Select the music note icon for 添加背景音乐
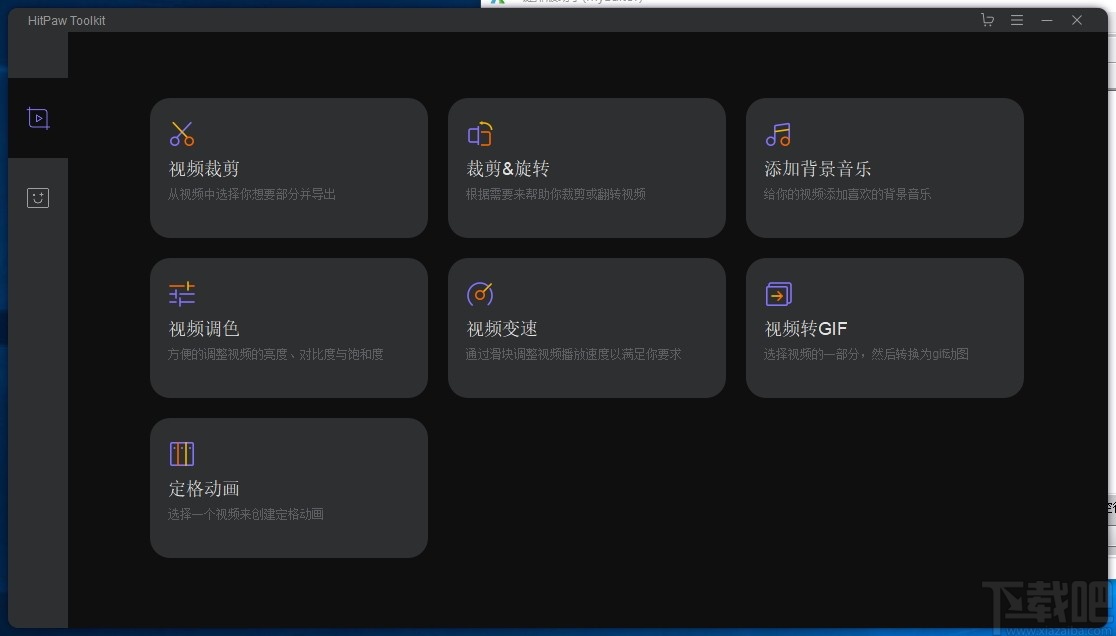Viewport: 1116px width, 636px height. click(x=778, y=133)
